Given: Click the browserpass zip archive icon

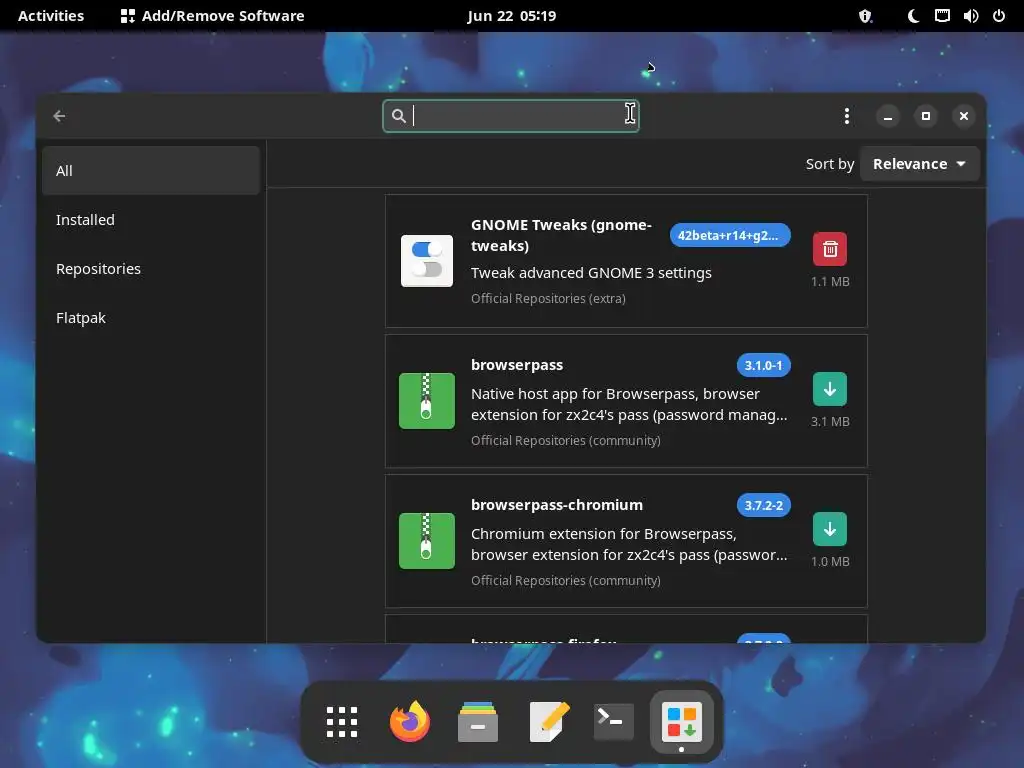Looking at the screenshot, I should (x=426, y=401).
